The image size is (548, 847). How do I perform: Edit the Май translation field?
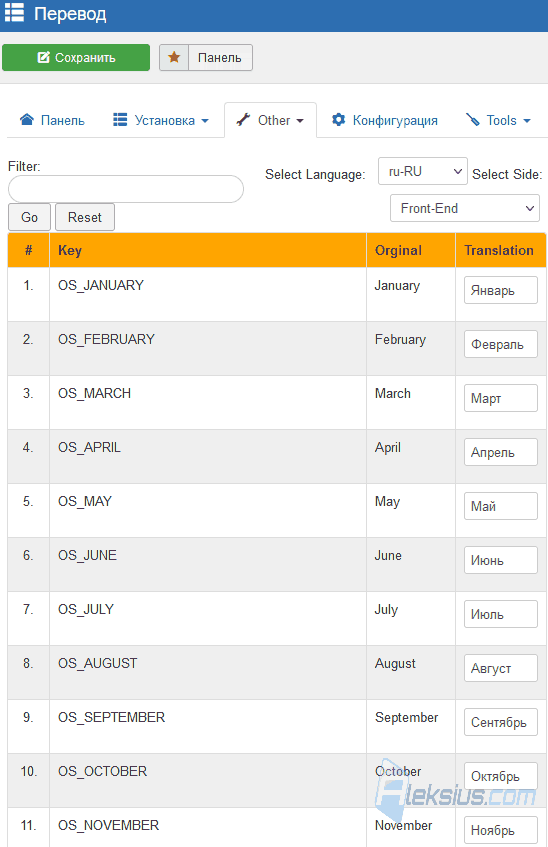click(x=501, y=506)
